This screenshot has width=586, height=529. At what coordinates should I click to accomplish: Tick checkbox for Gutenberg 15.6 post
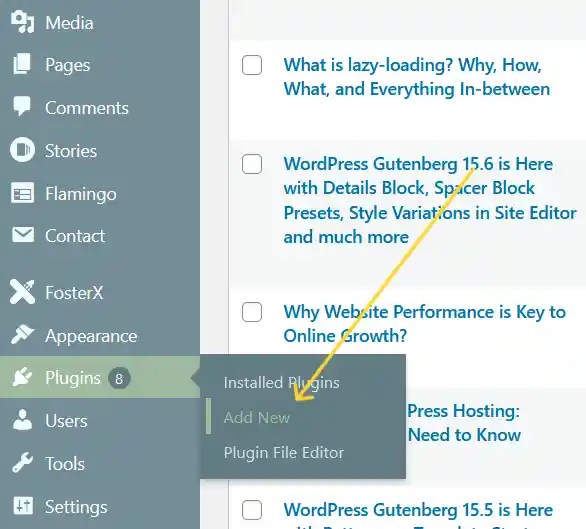click(252, 164)
